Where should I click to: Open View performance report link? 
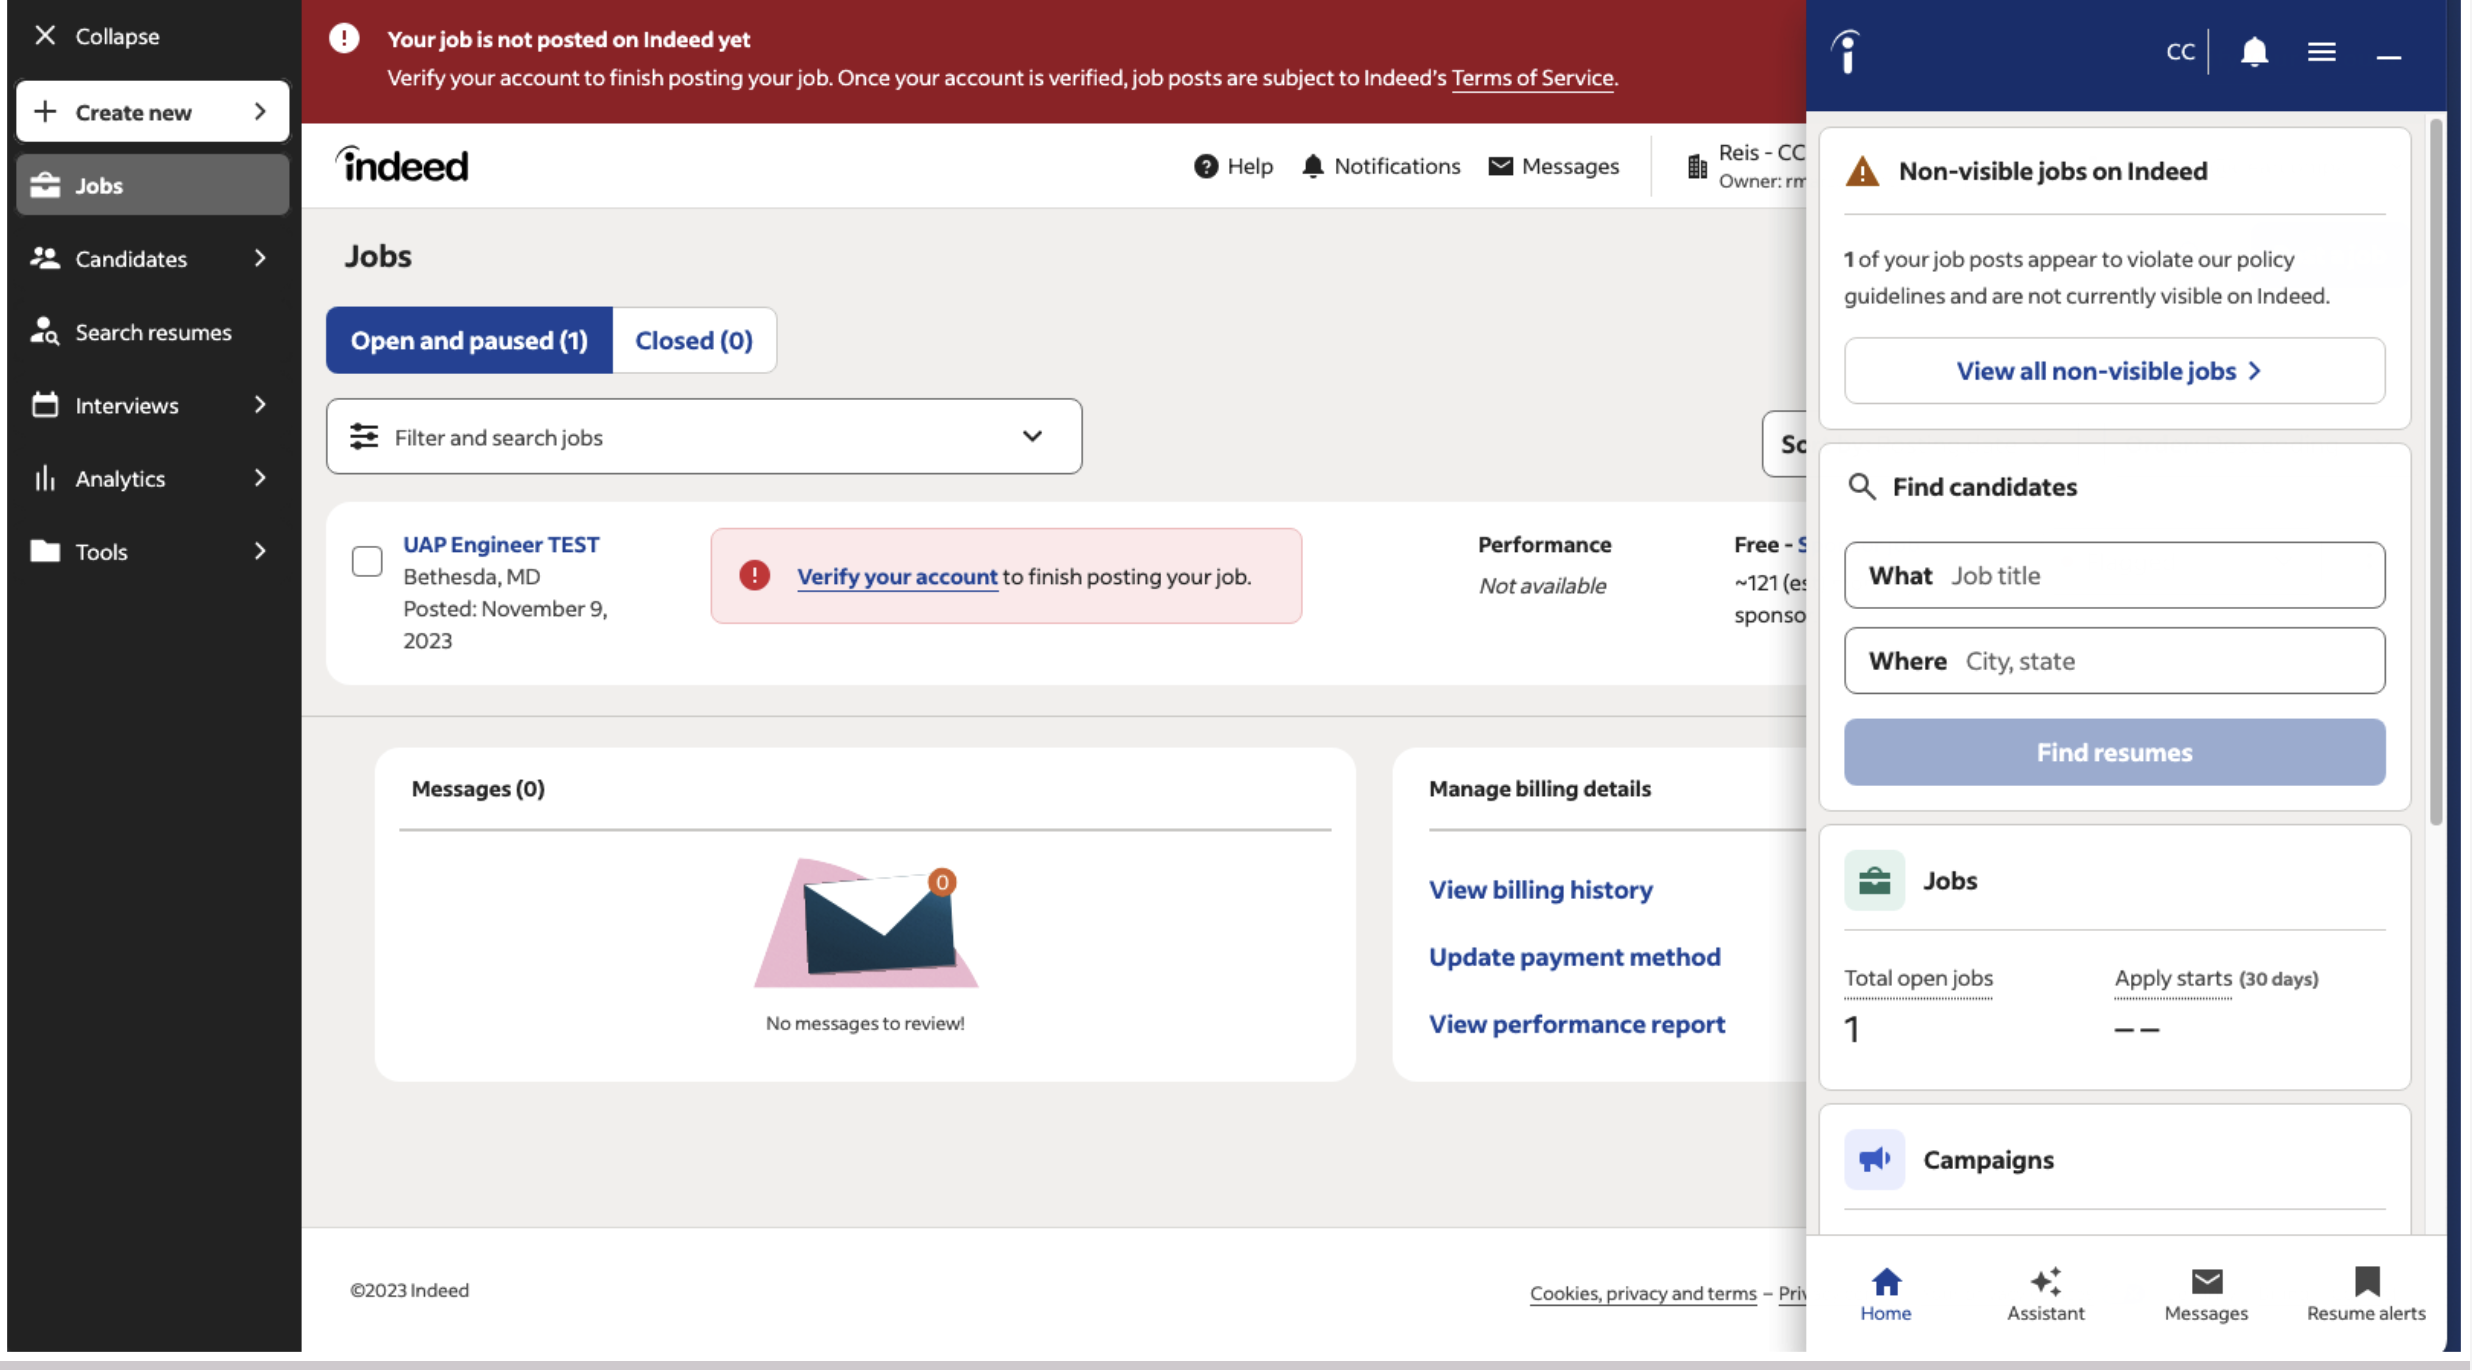click(x=1577, y=1024)
